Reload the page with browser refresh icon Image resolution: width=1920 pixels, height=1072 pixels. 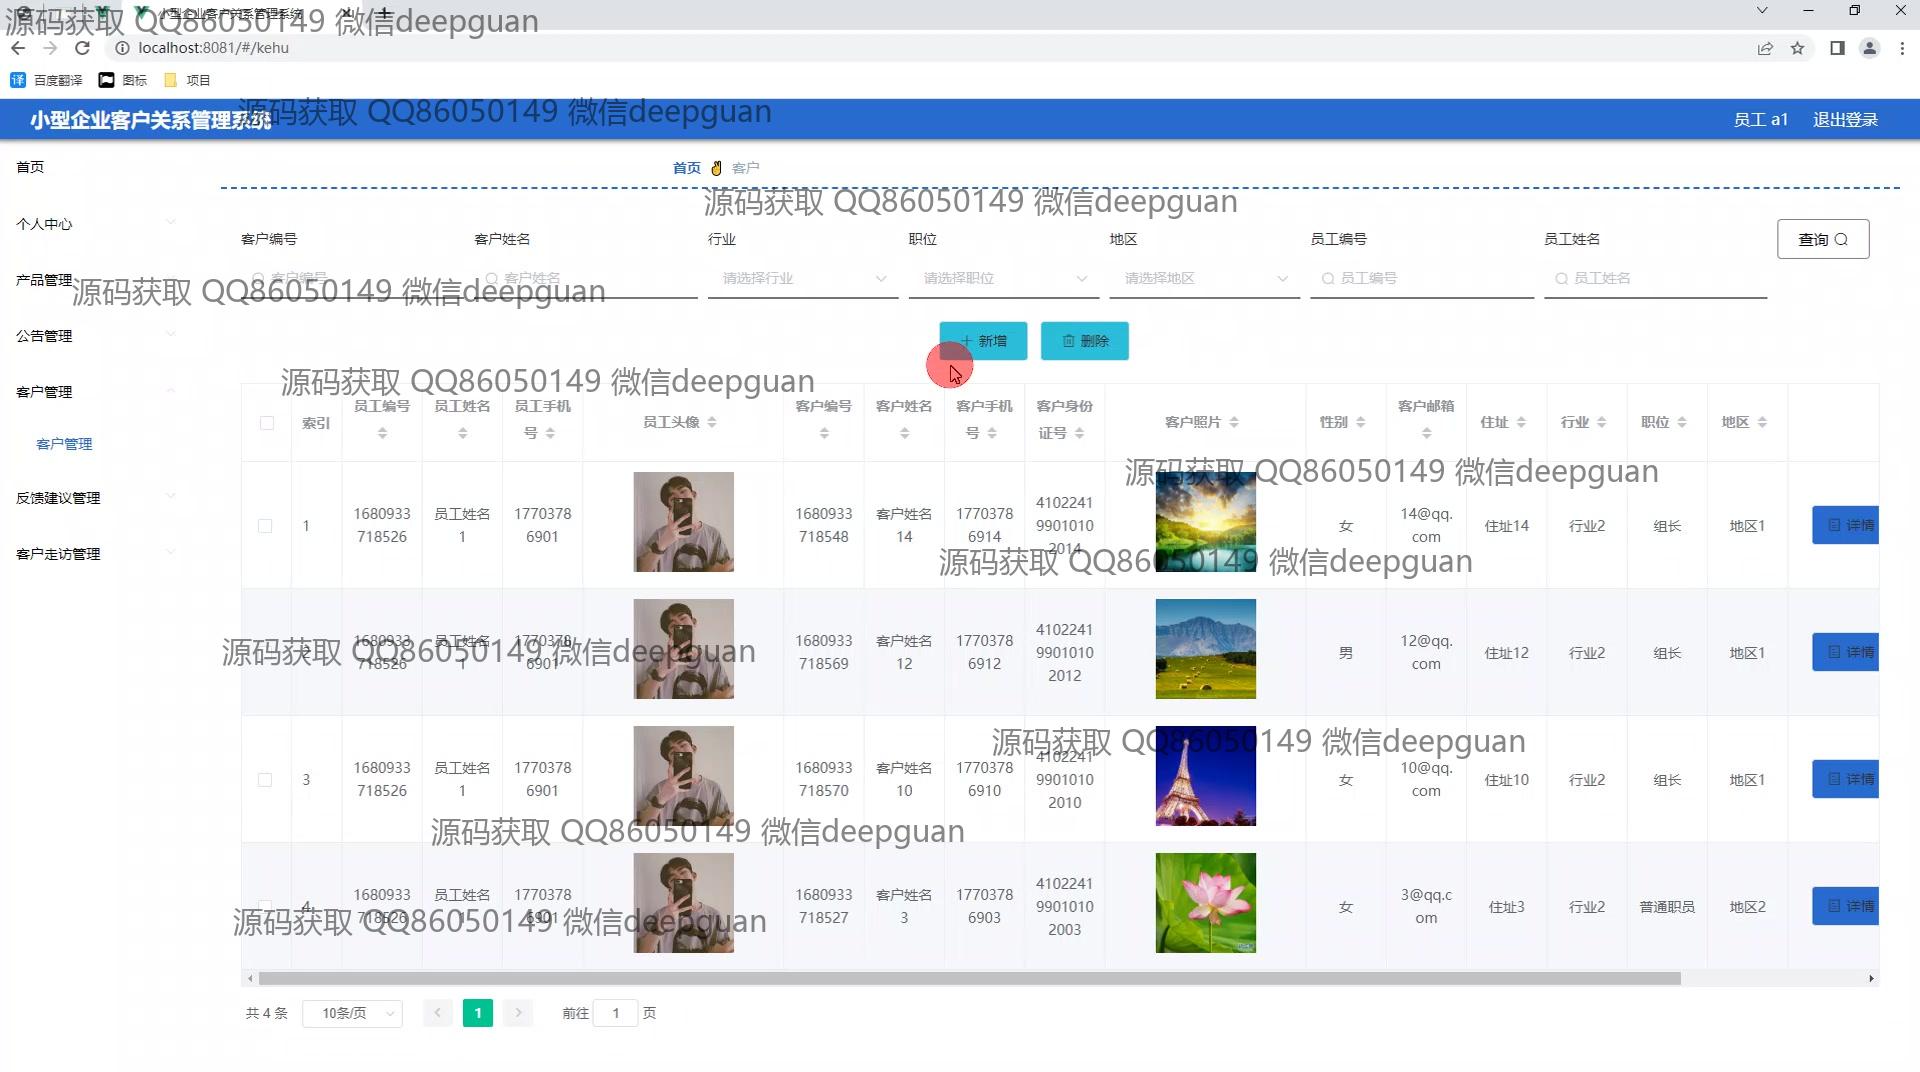[x=83, y=48]
